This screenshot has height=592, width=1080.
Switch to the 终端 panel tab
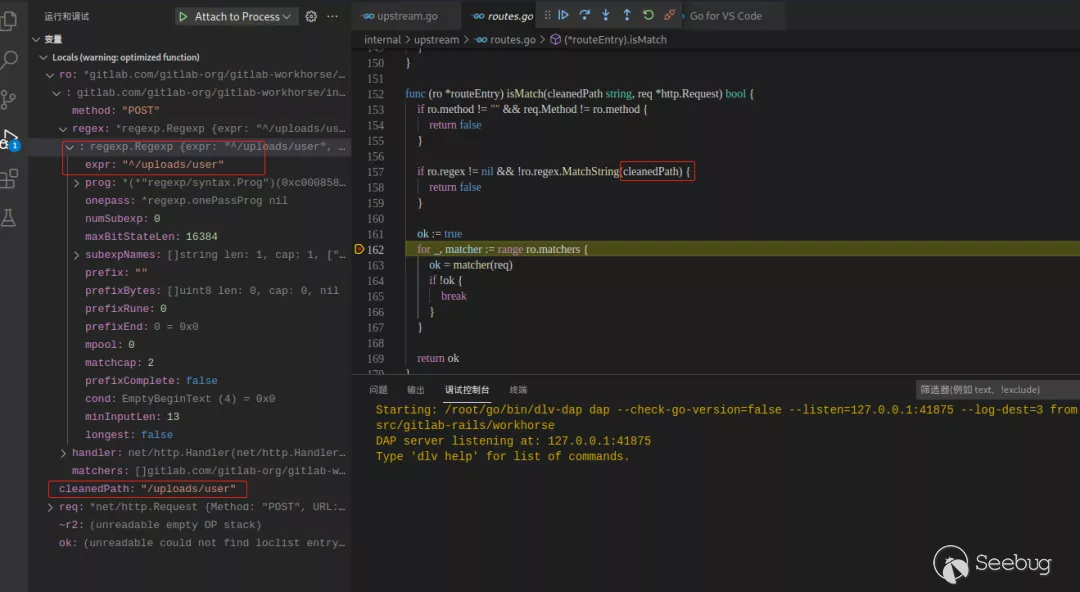(x=518, y=390)
